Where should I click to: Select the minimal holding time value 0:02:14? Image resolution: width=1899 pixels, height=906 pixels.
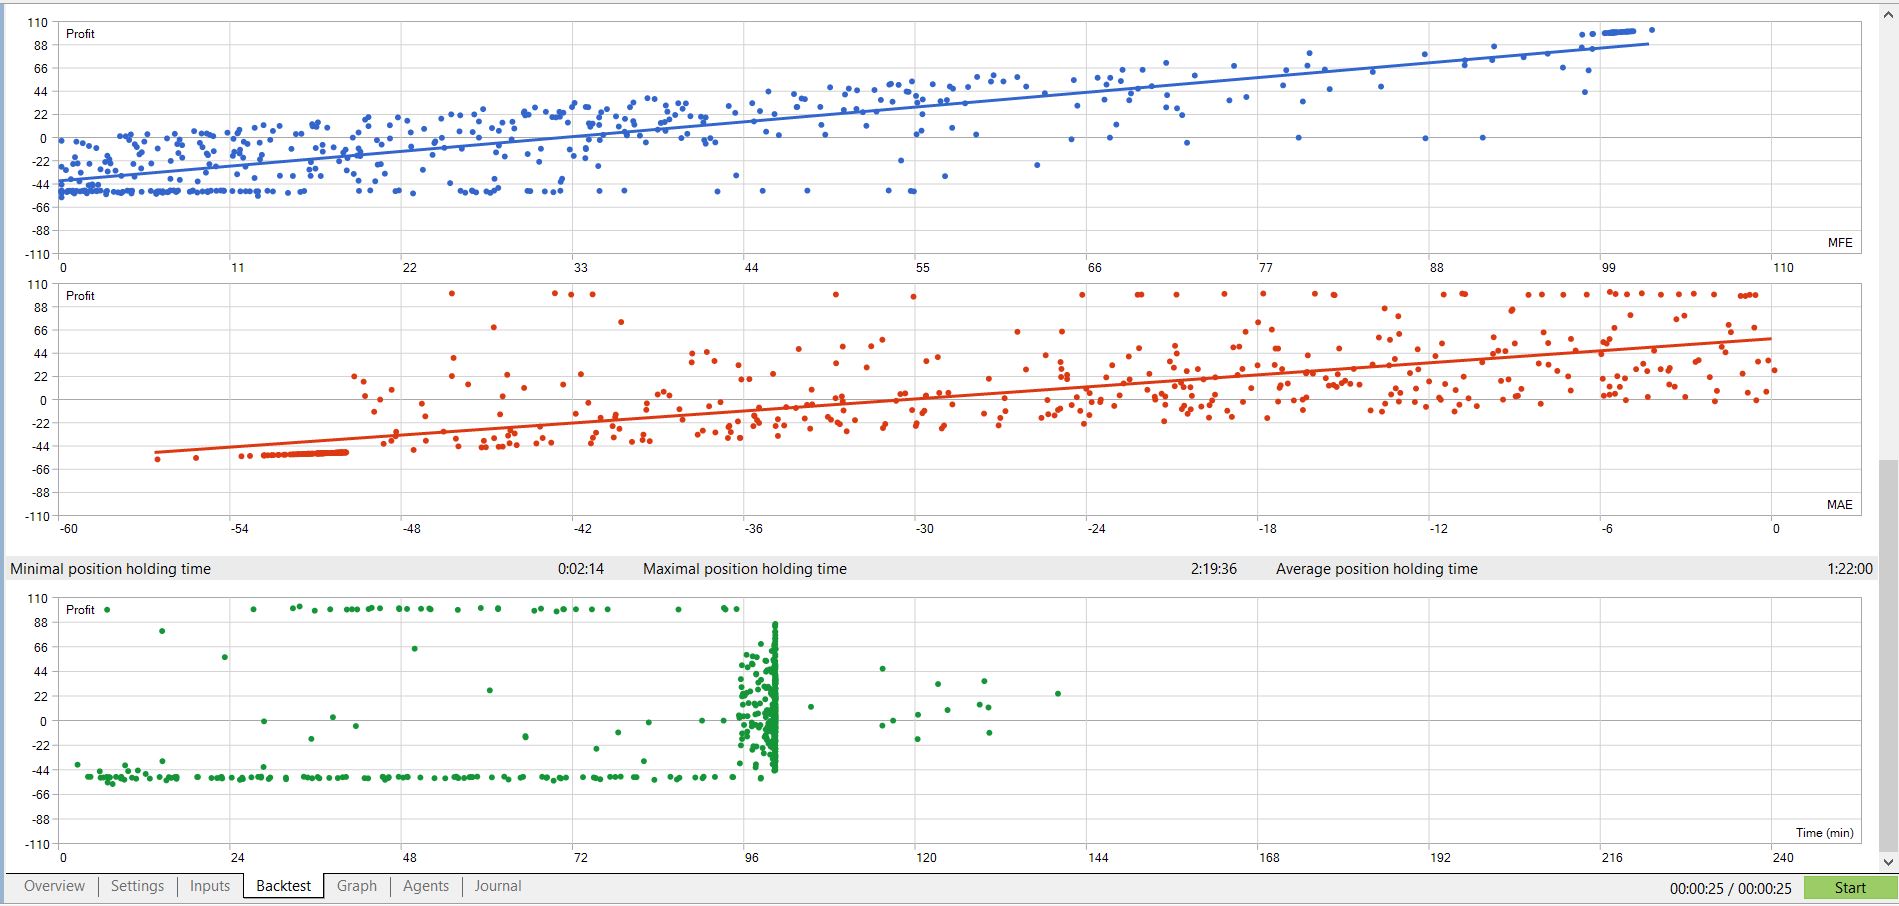(581, 569)
